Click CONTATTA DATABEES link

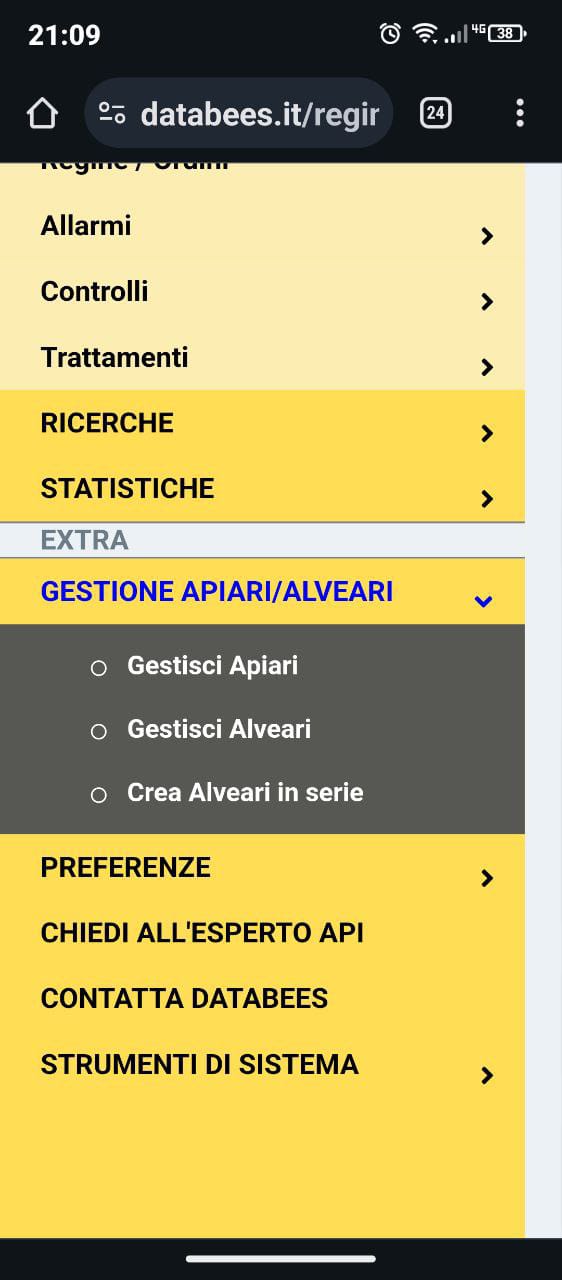pyautogui.click(x=184, y=999)
